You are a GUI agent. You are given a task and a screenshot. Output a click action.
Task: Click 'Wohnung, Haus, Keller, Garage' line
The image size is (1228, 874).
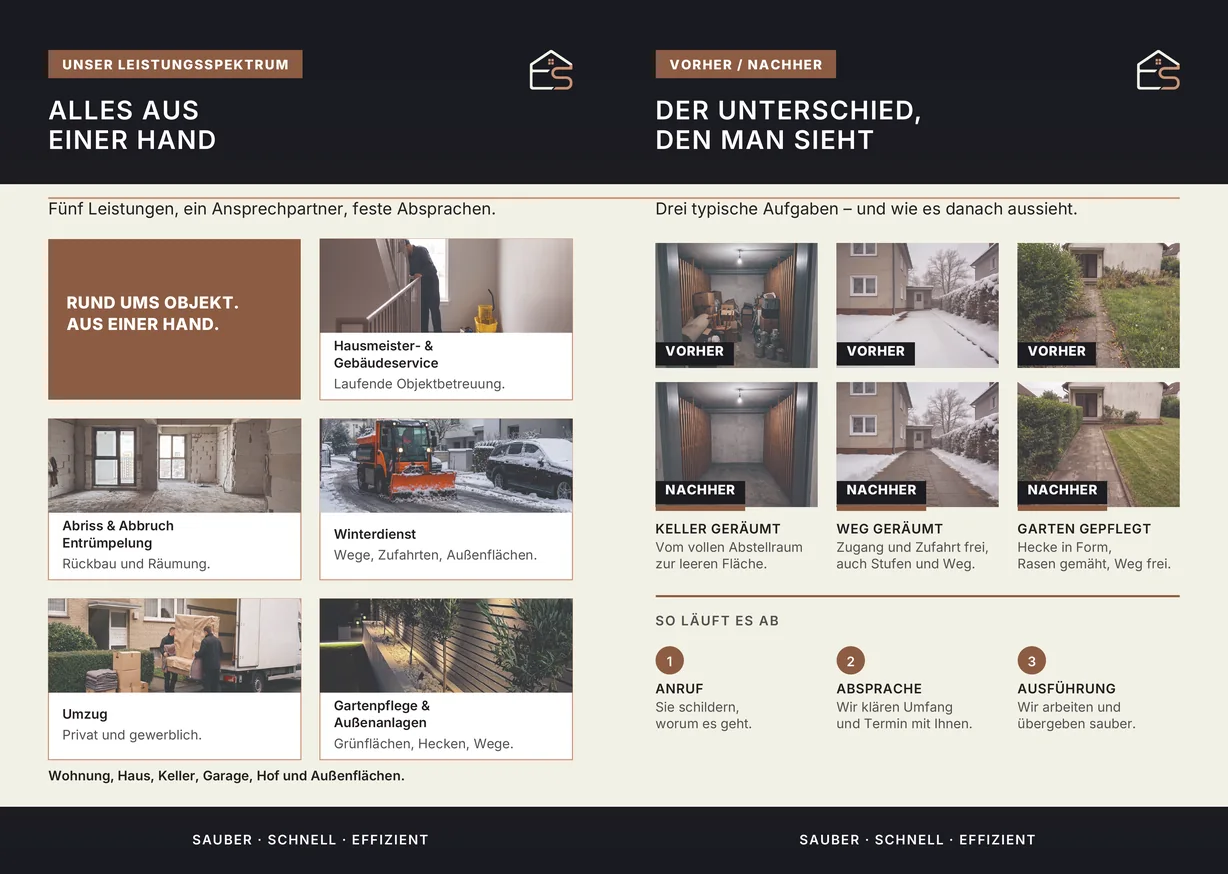[x=226, y=776]
